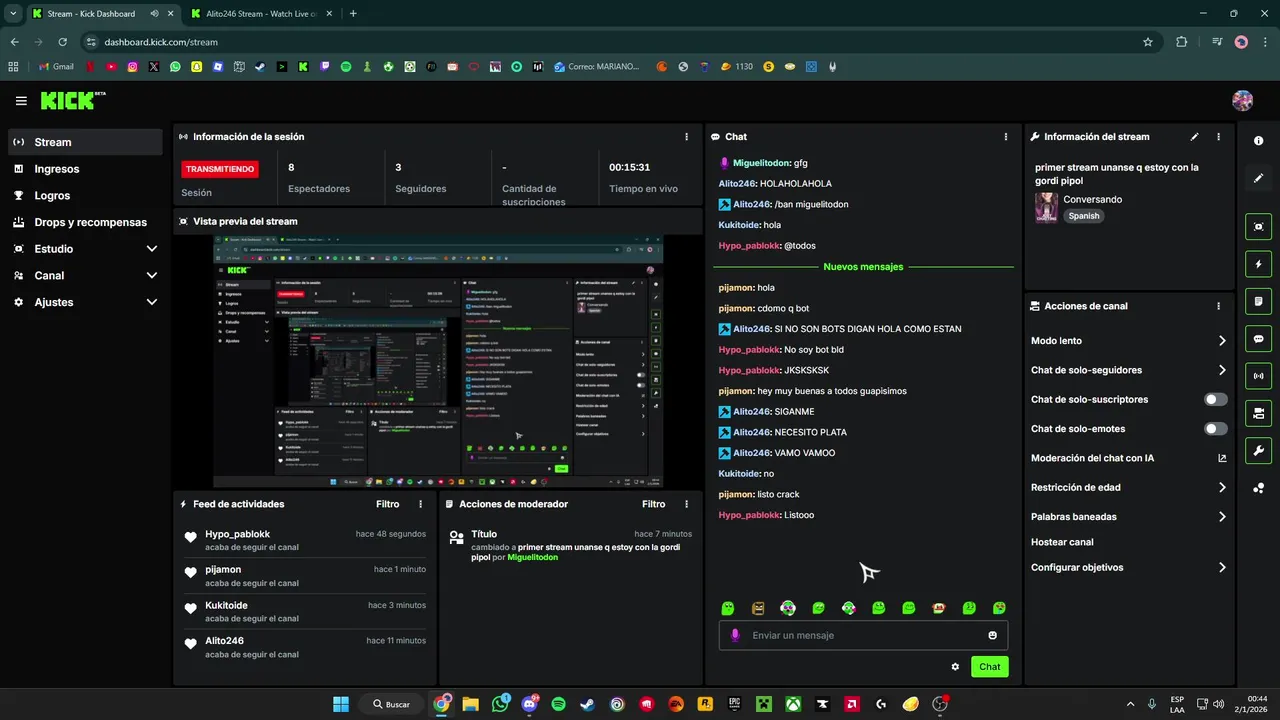Click the Enviar un mensaje input field
Image resolution: width=1280 pixels, height=720 pixels.
[x=863, y=635]
